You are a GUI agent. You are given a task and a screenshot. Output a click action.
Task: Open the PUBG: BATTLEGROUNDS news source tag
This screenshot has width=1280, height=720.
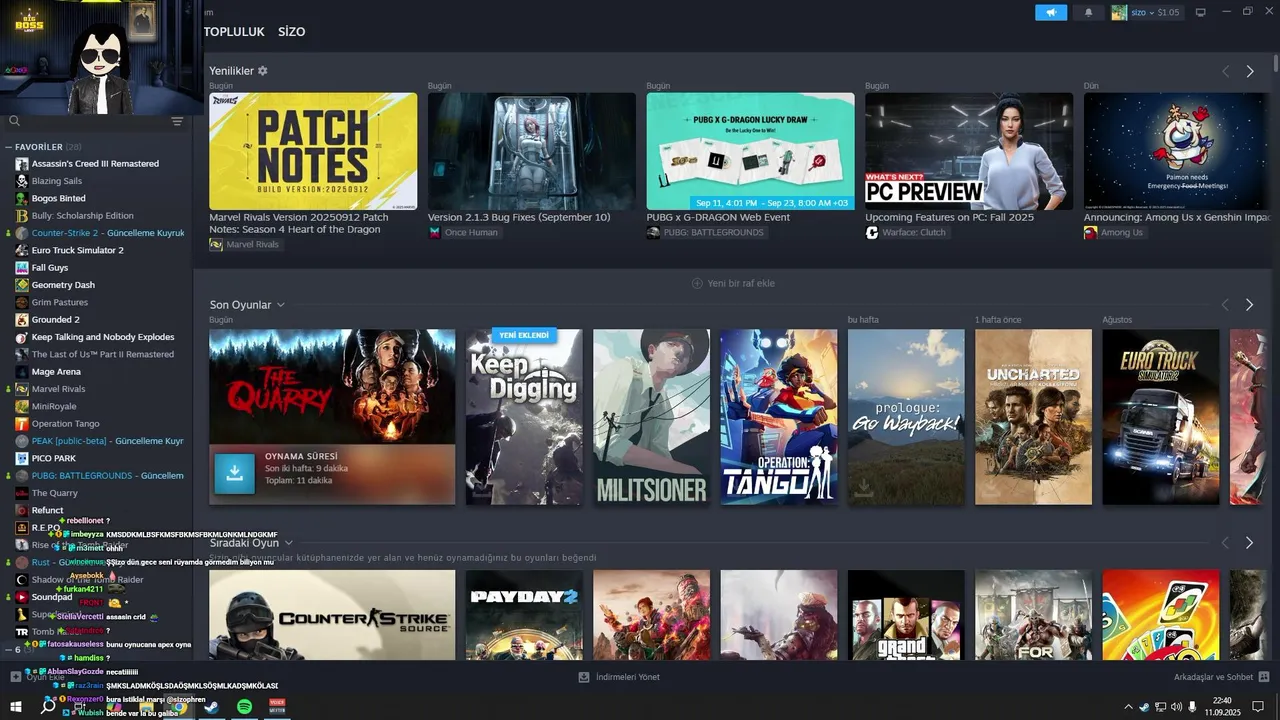click(705, 232)
